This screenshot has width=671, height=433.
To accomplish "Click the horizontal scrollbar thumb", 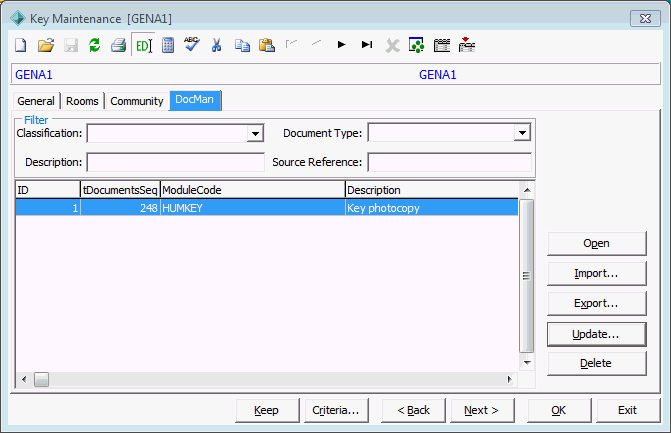I will [42, 379].
